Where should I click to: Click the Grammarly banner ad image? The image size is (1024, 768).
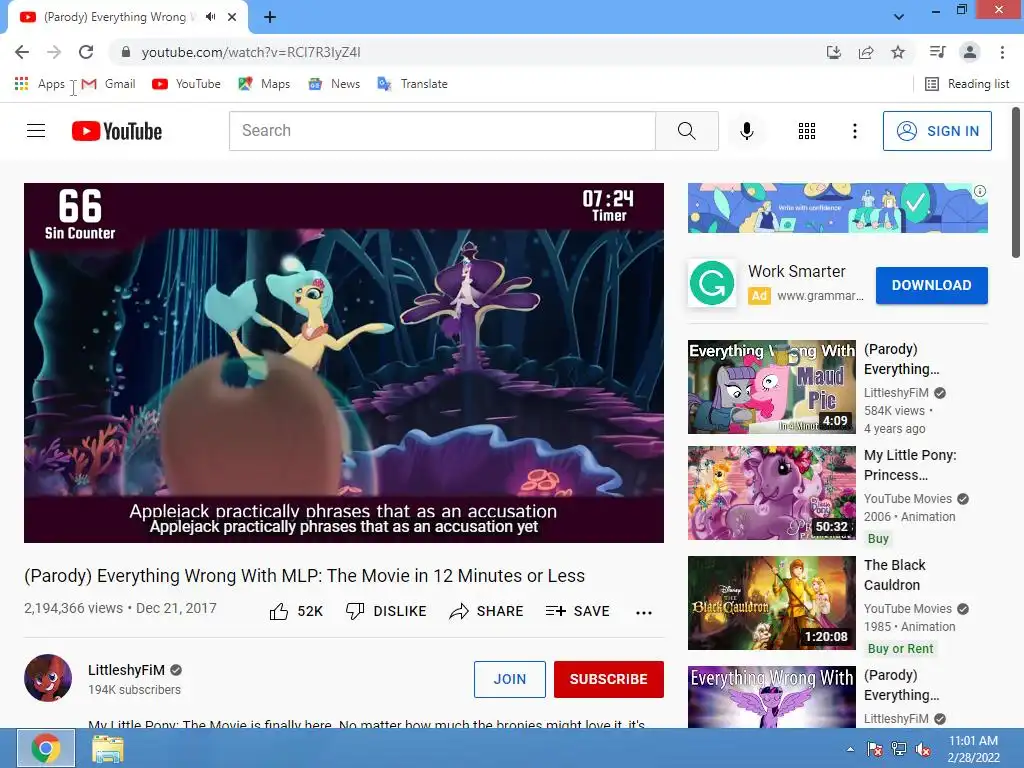[837, 208]
